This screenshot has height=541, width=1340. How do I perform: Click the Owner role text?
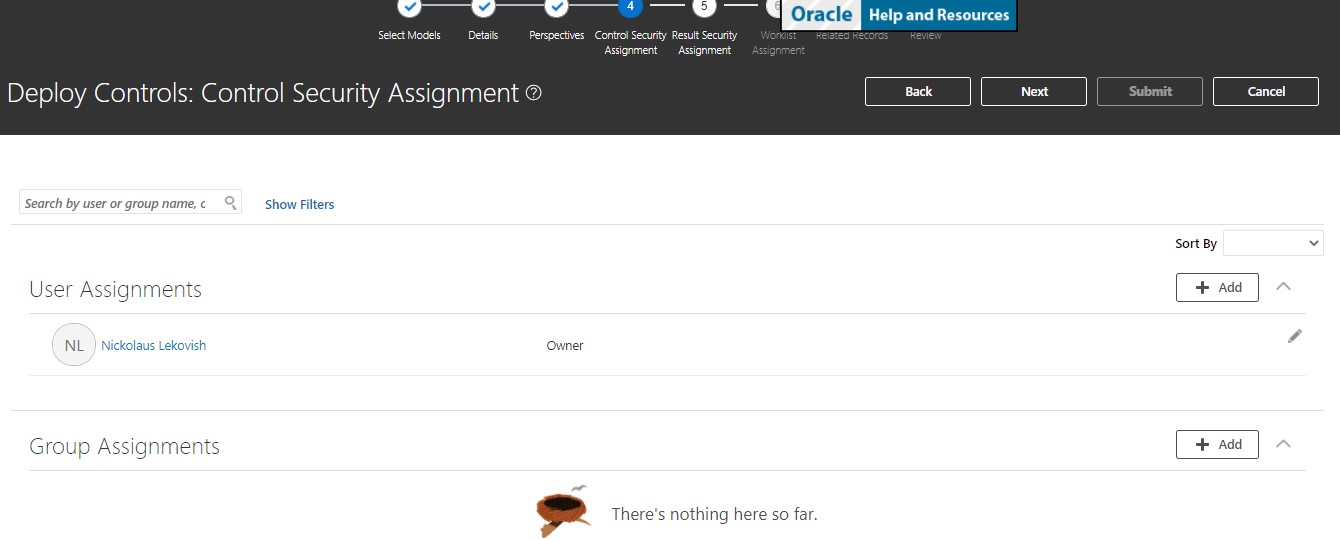click(565, 345)
